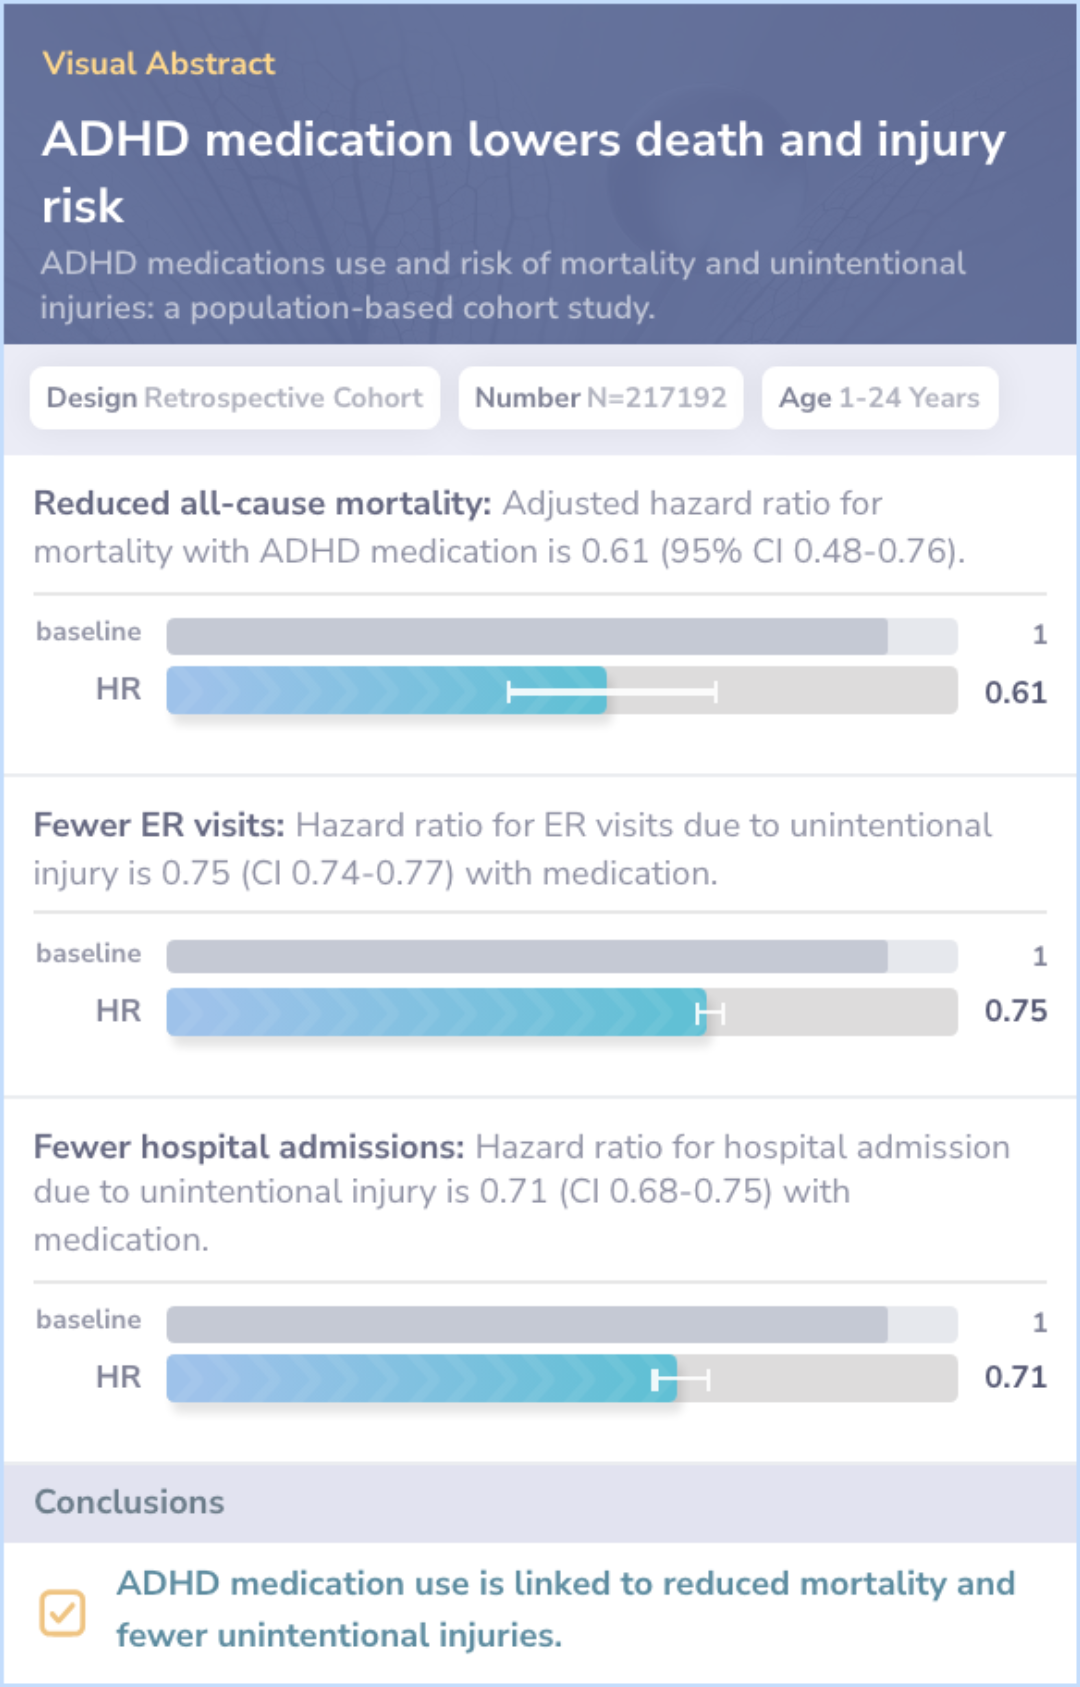Click the "Fewer ER visits" heading
Viewport: 1080px width, 1687px height.
[x=159, y=826]
